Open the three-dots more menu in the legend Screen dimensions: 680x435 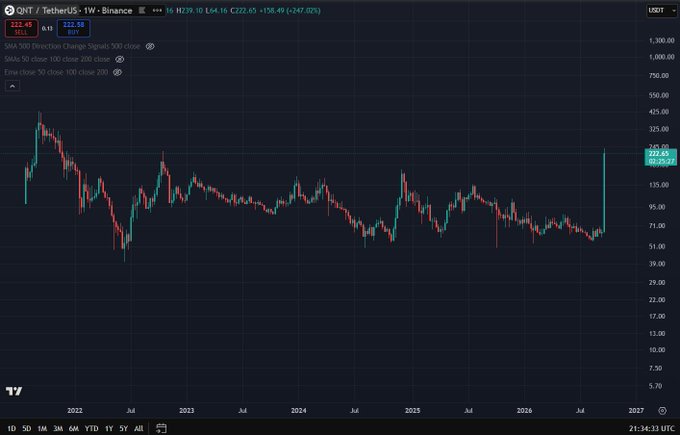[157, 10]
